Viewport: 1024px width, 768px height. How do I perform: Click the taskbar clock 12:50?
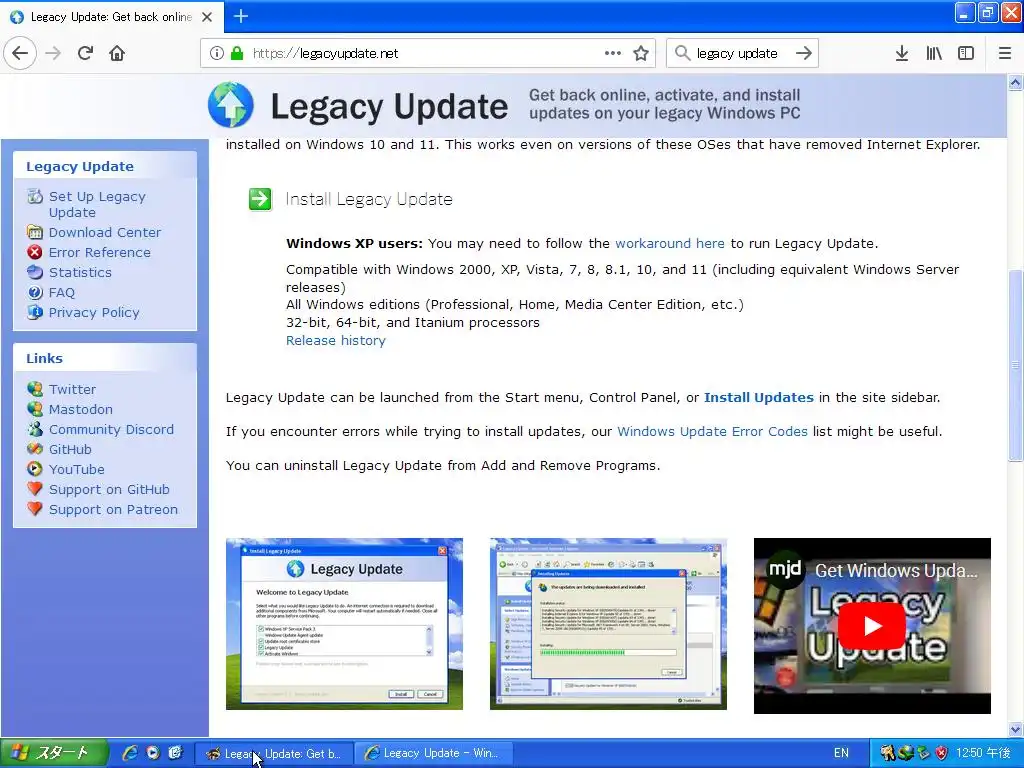[984, 753]
